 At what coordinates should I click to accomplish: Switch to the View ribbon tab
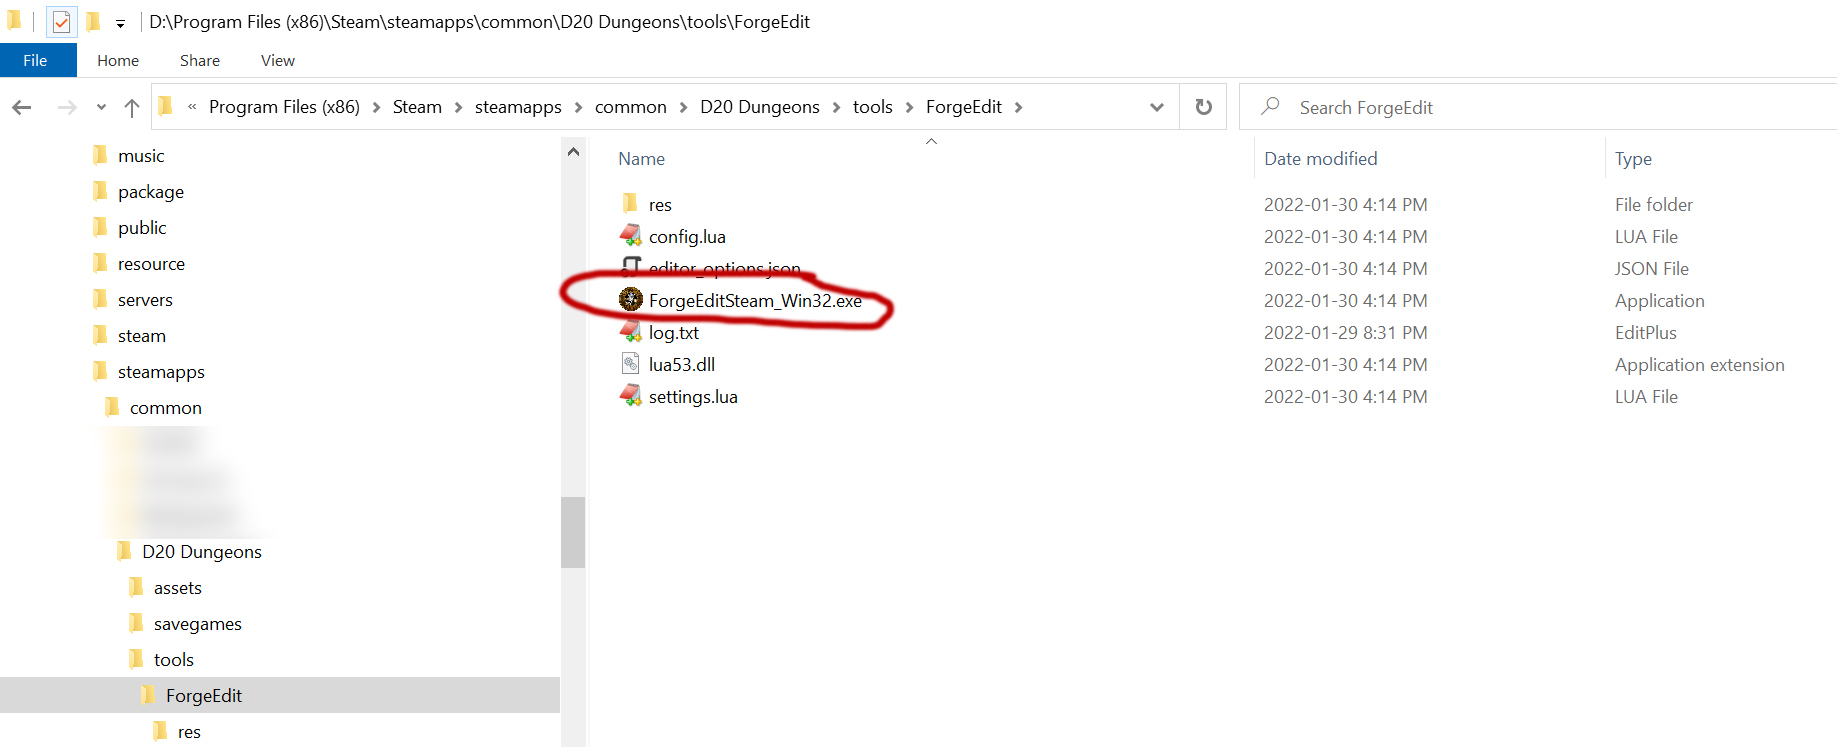pos(278,60)
